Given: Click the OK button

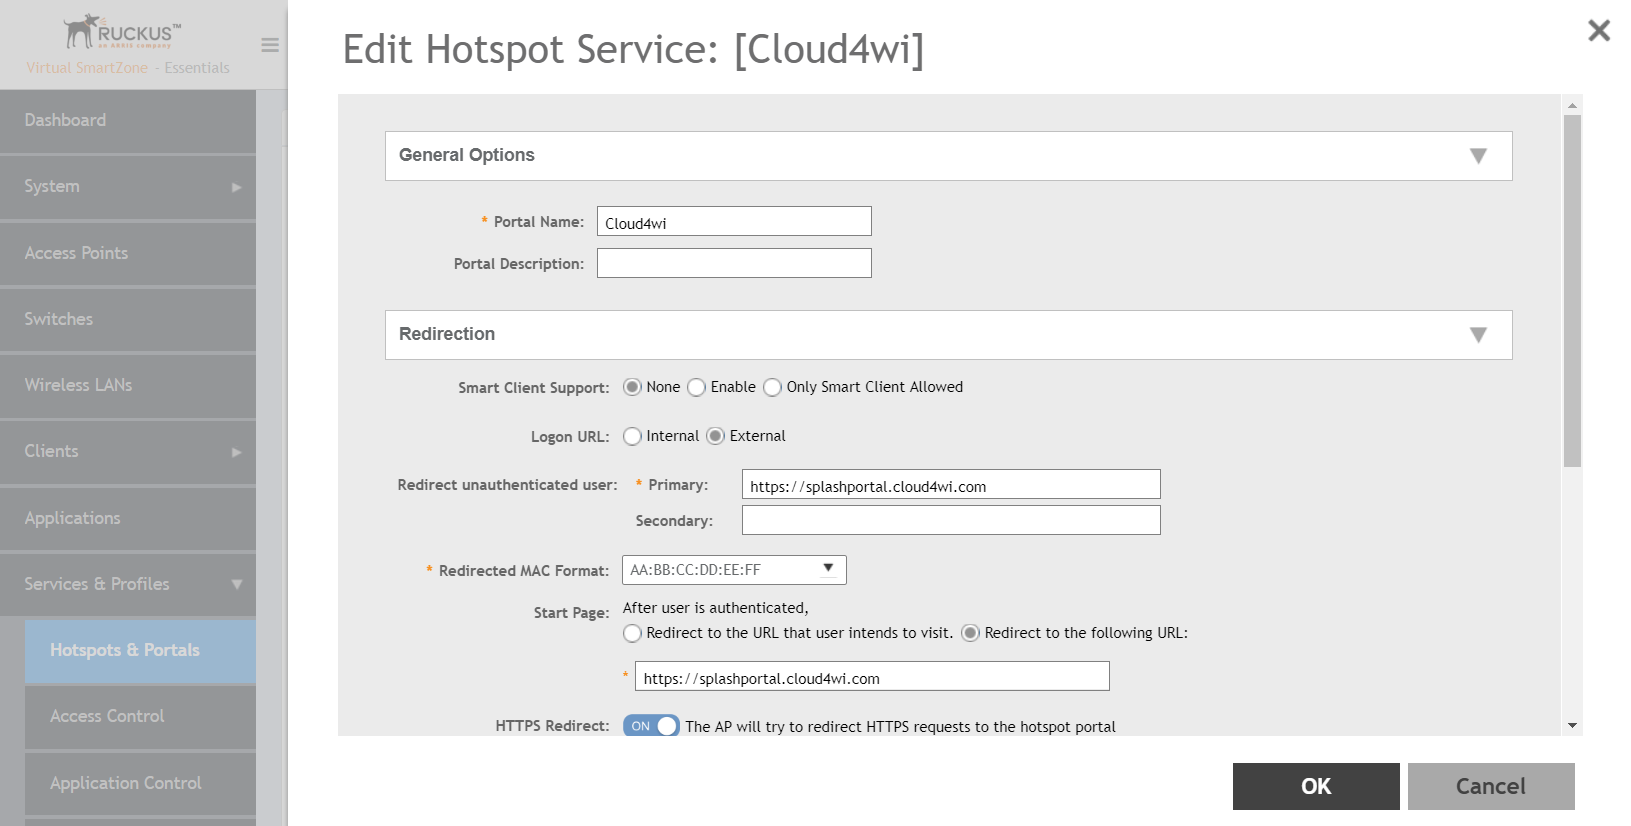Looking at the screenshot, I should tap(1316, 786).
